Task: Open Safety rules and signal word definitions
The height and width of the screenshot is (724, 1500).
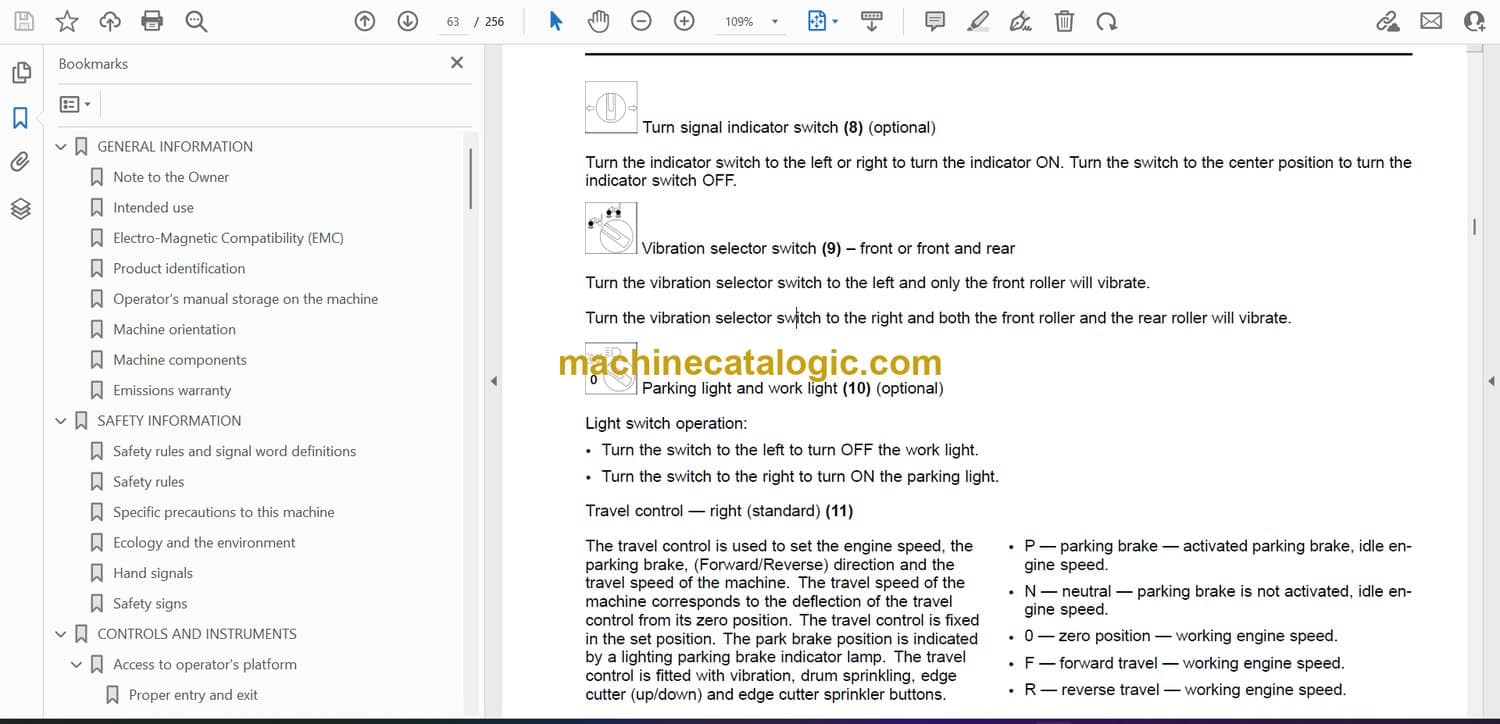Action: point(234,451)
